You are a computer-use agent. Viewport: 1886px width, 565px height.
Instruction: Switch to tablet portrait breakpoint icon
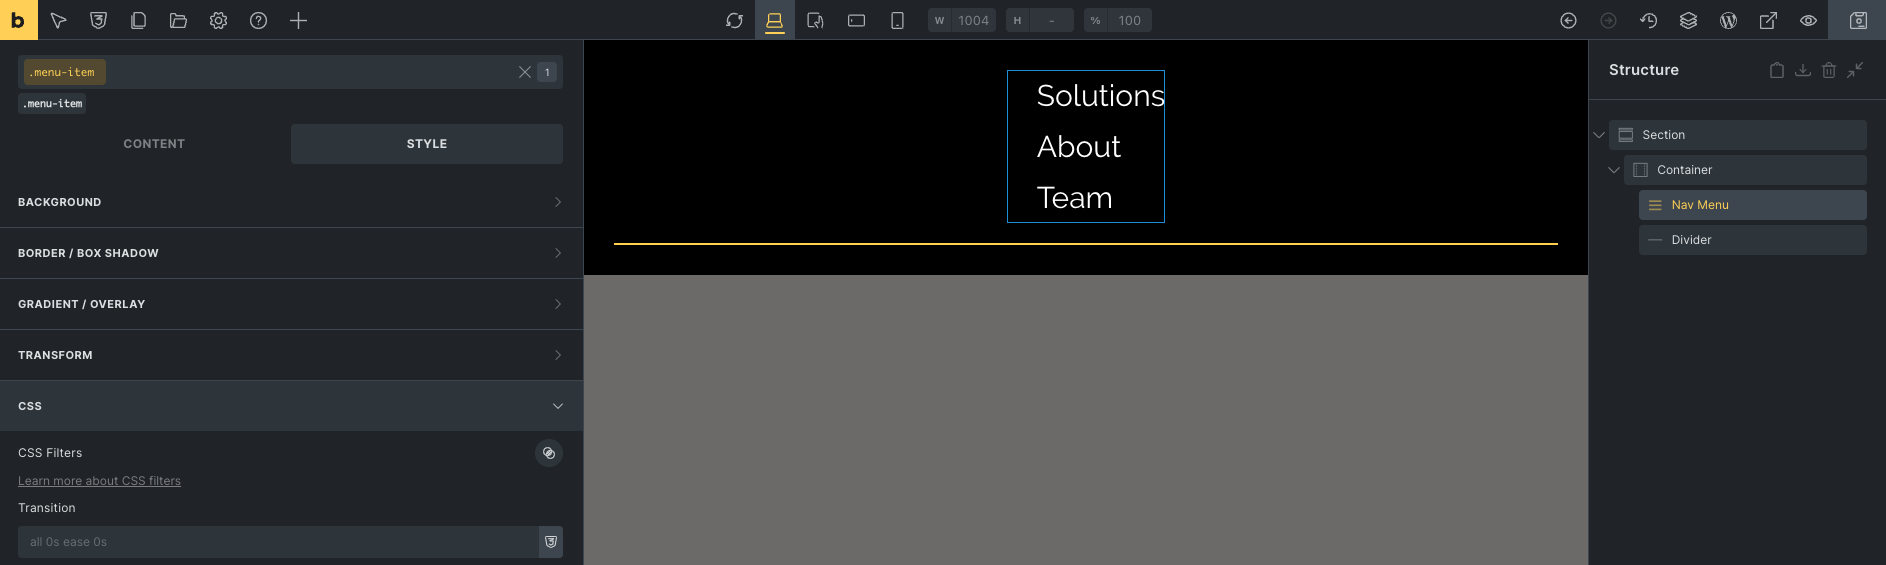click(x=816, y=20)
